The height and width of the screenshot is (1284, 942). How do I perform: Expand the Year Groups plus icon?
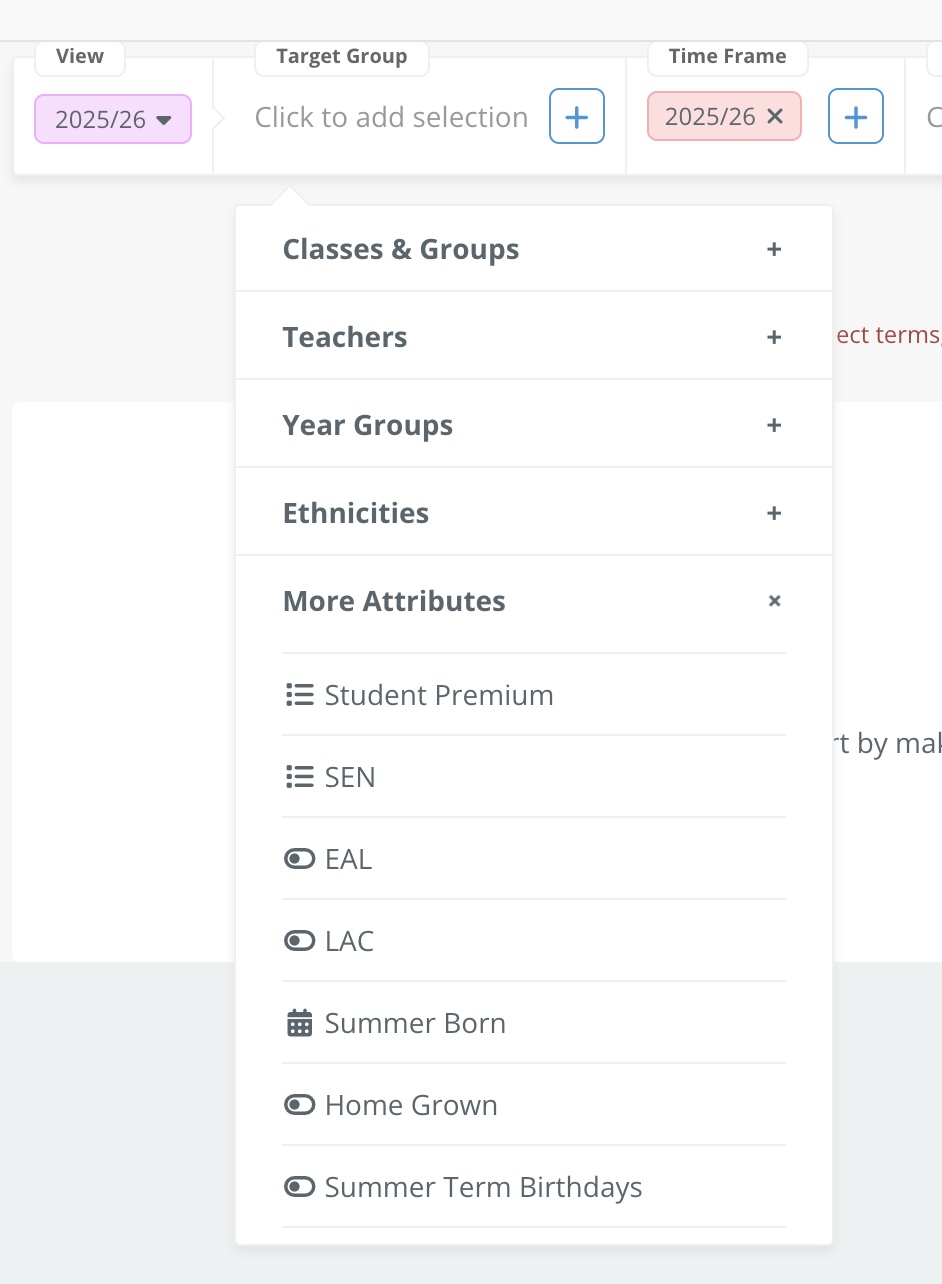773,425
